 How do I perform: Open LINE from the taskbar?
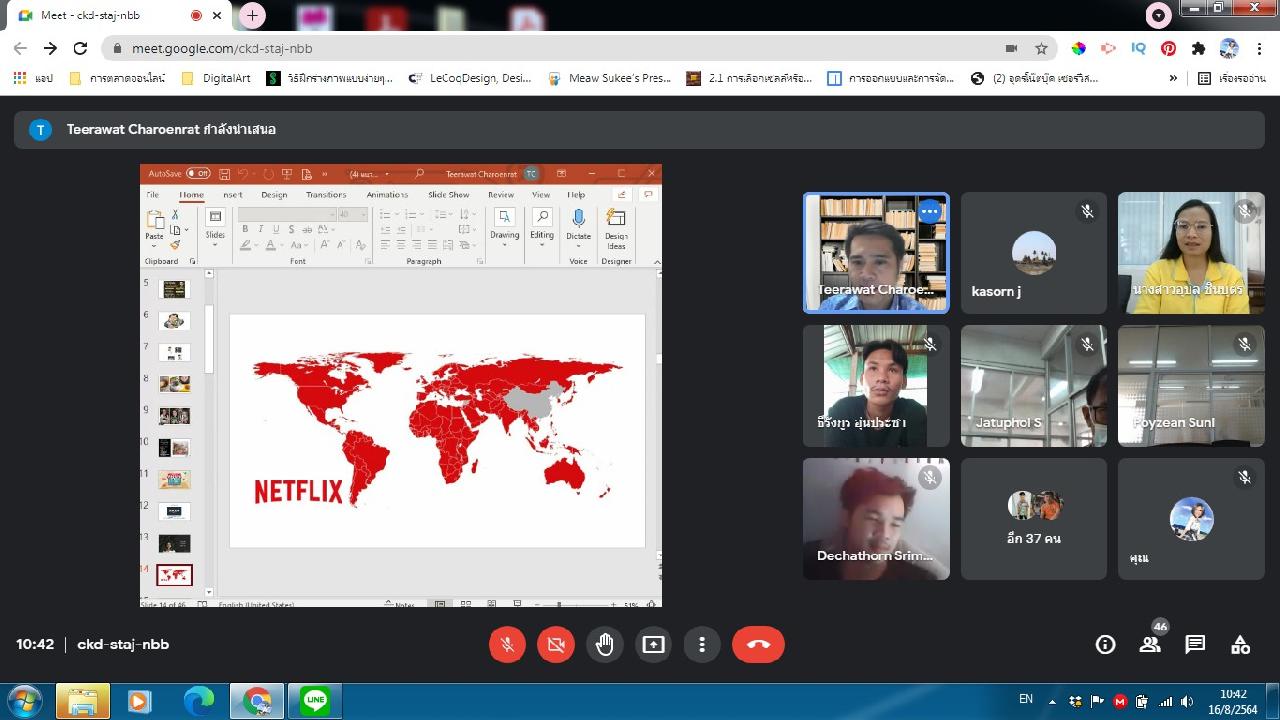click(315, 701)
